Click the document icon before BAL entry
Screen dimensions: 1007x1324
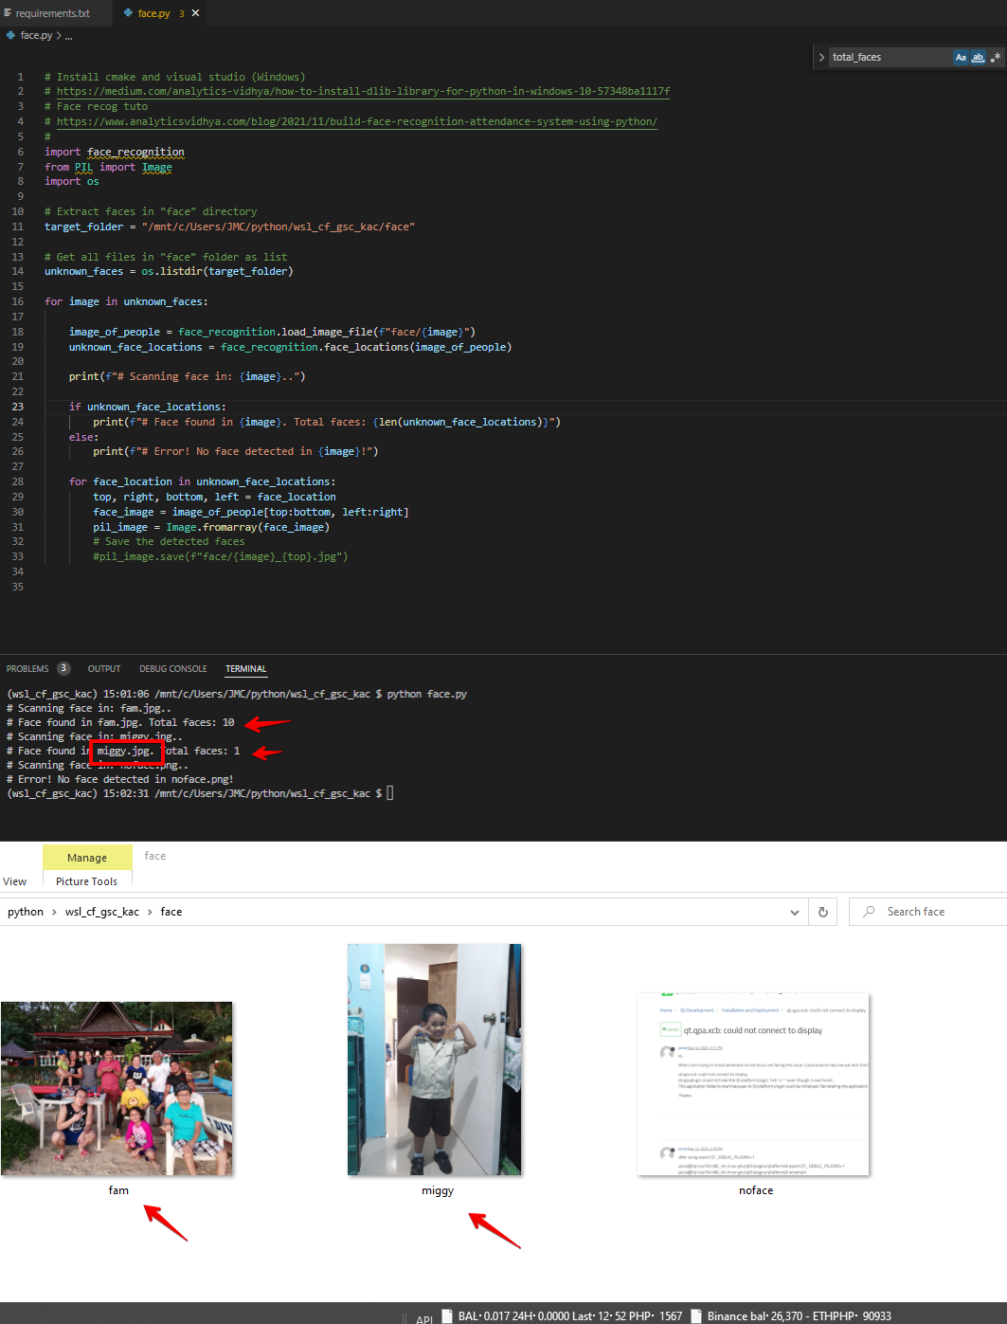click(448, 1316)
